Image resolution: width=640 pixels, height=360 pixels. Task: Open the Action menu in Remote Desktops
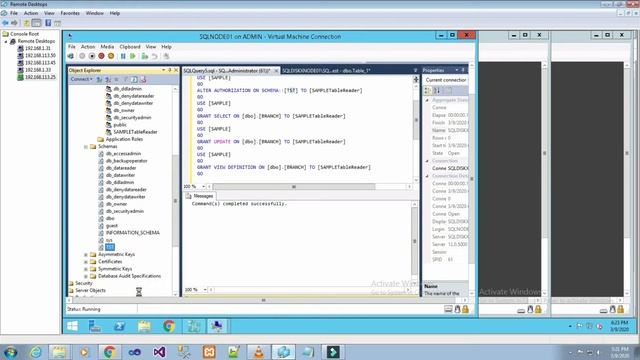tap(31, 13)
